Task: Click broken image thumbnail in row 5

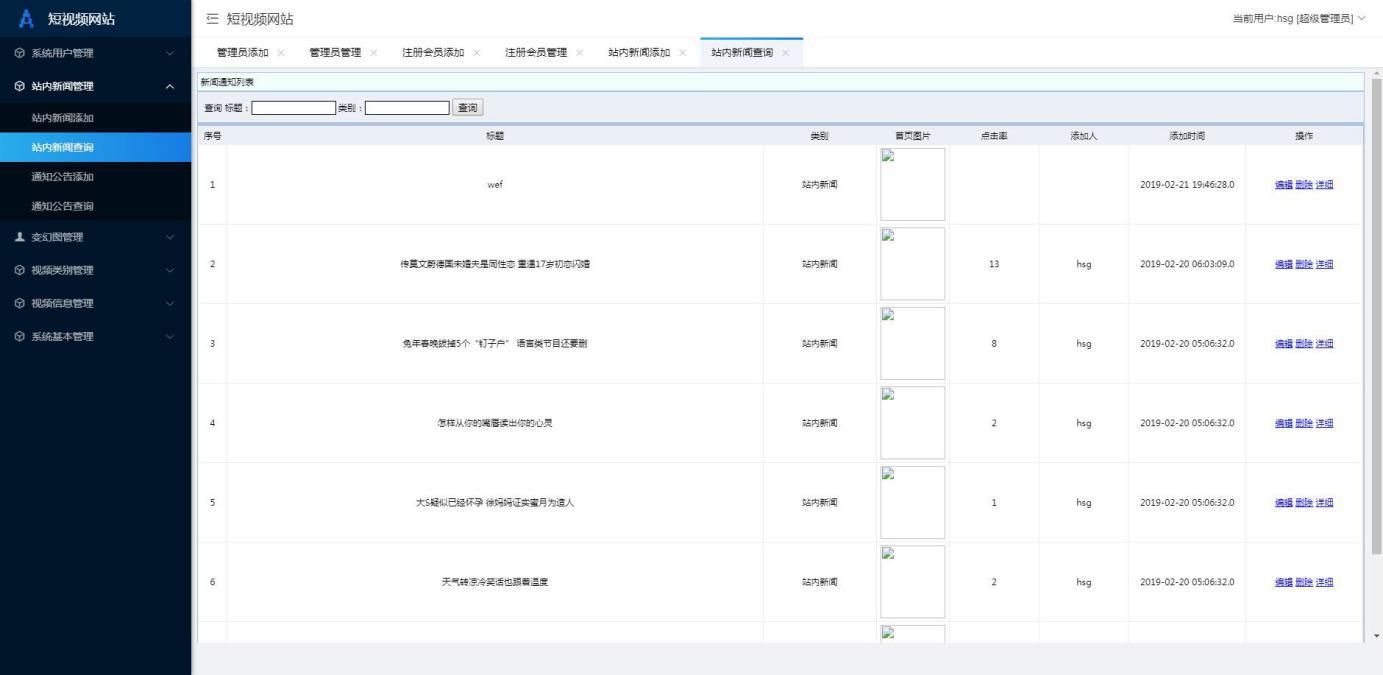Action: point(912,502)
